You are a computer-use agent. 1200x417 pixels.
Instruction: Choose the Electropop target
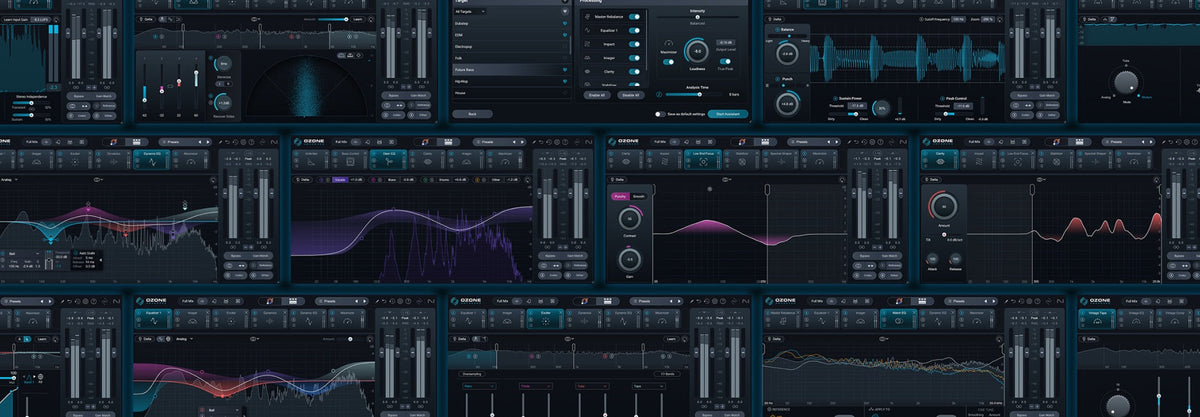pyautogui.click(x=510, y=47)
